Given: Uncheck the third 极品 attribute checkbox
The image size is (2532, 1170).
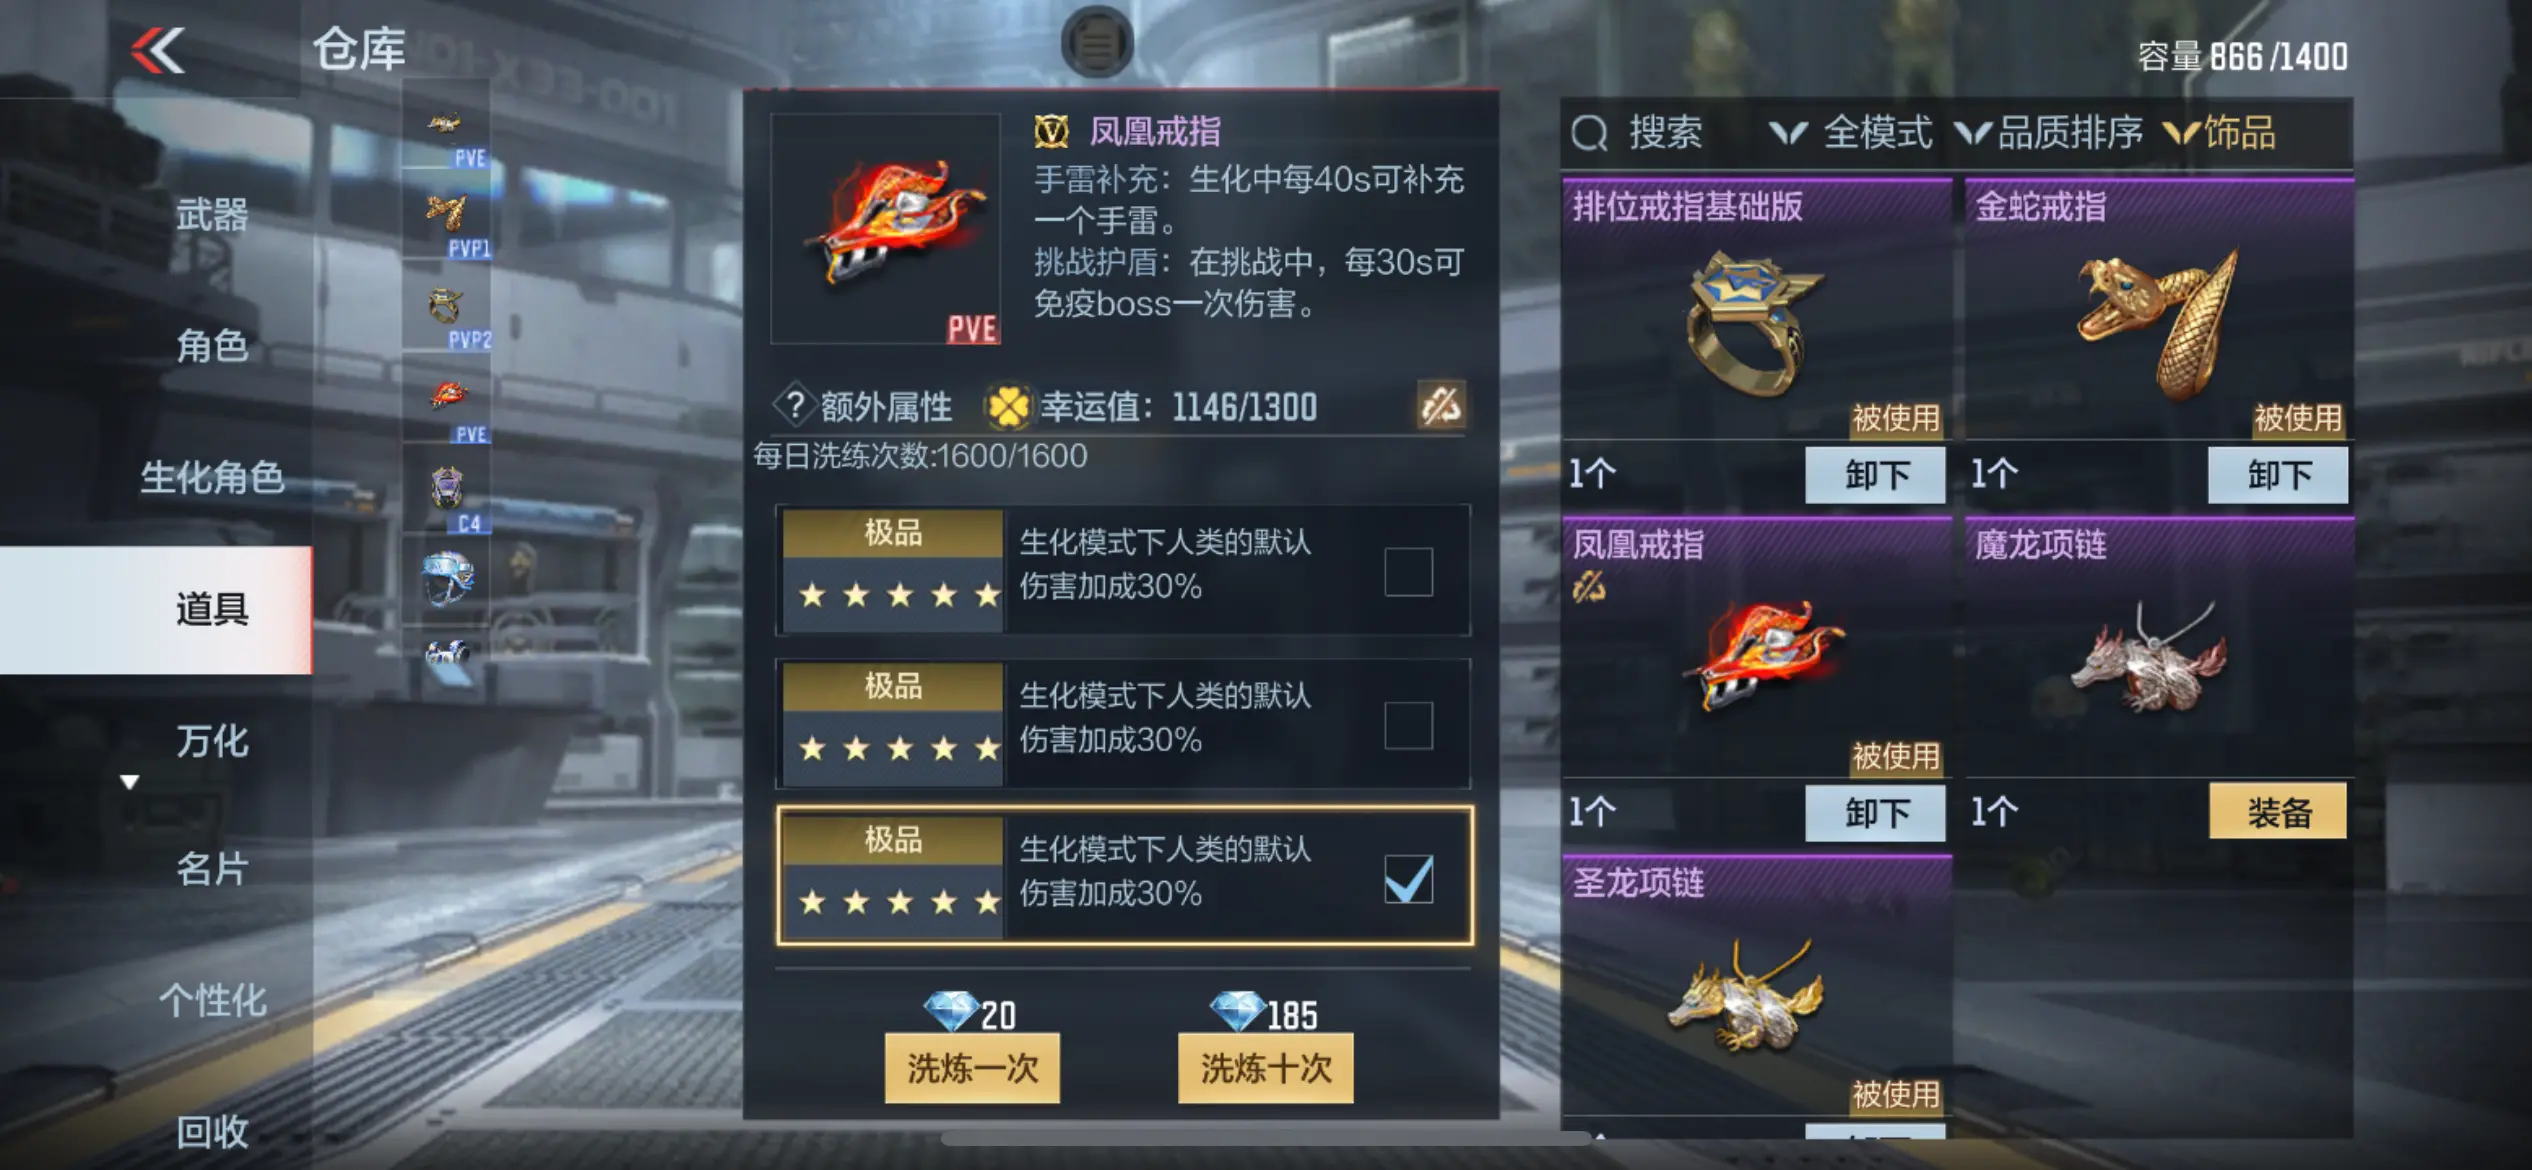Looking at the screenshot, I should click(1408, 879).
